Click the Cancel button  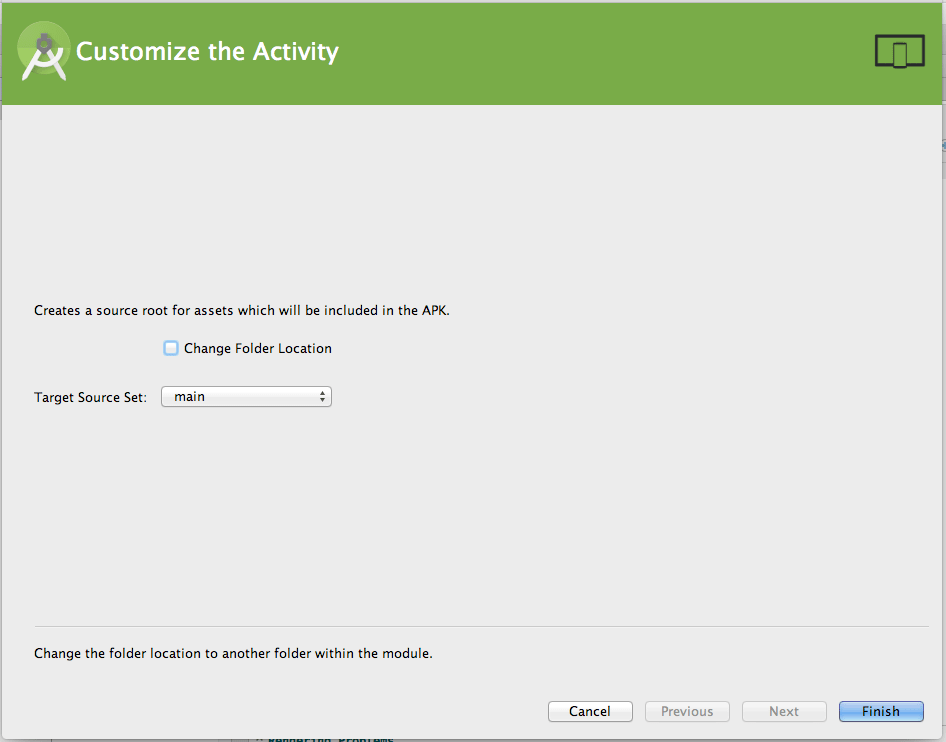coord(590,711)
